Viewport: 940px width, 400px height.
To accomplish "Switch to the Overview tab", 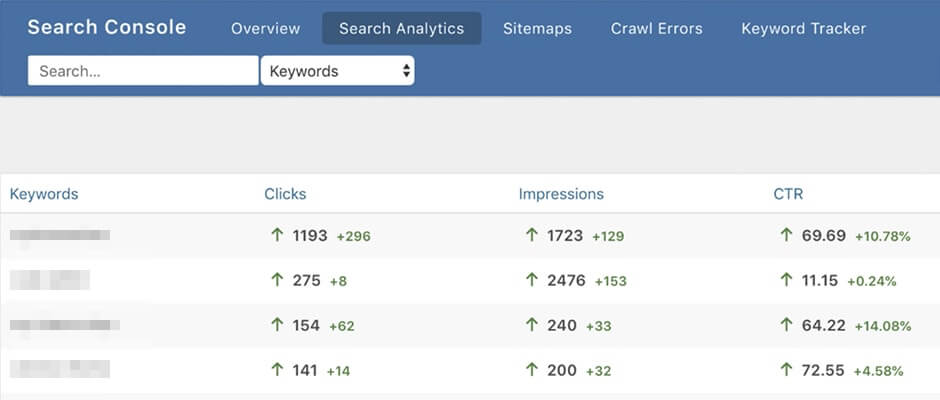I will pyautogui.click(x=265, y=28).
